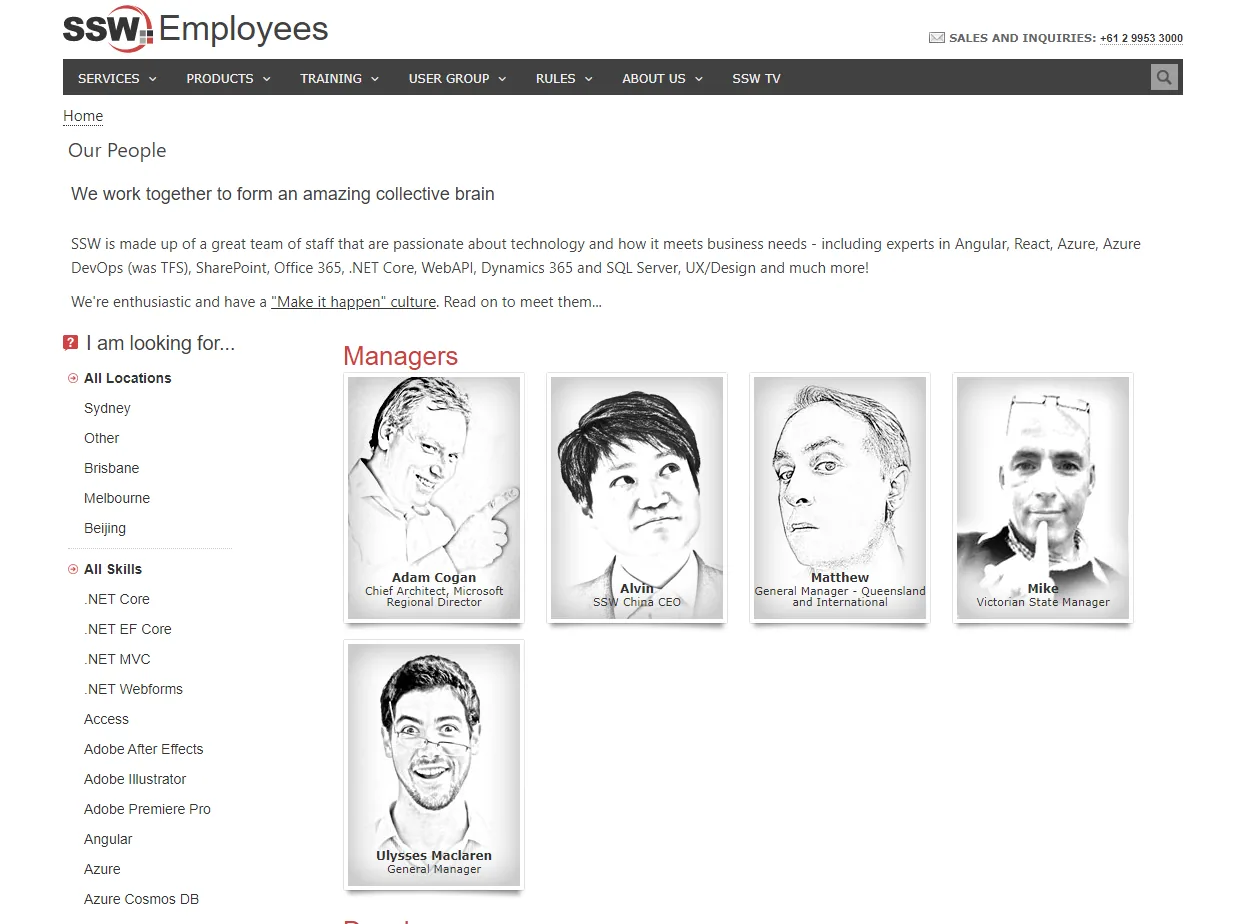The height and width of the screenshot is (924, 1246).
Task: Expand the Services menu chevron
Action: click(x=153, y=79)
